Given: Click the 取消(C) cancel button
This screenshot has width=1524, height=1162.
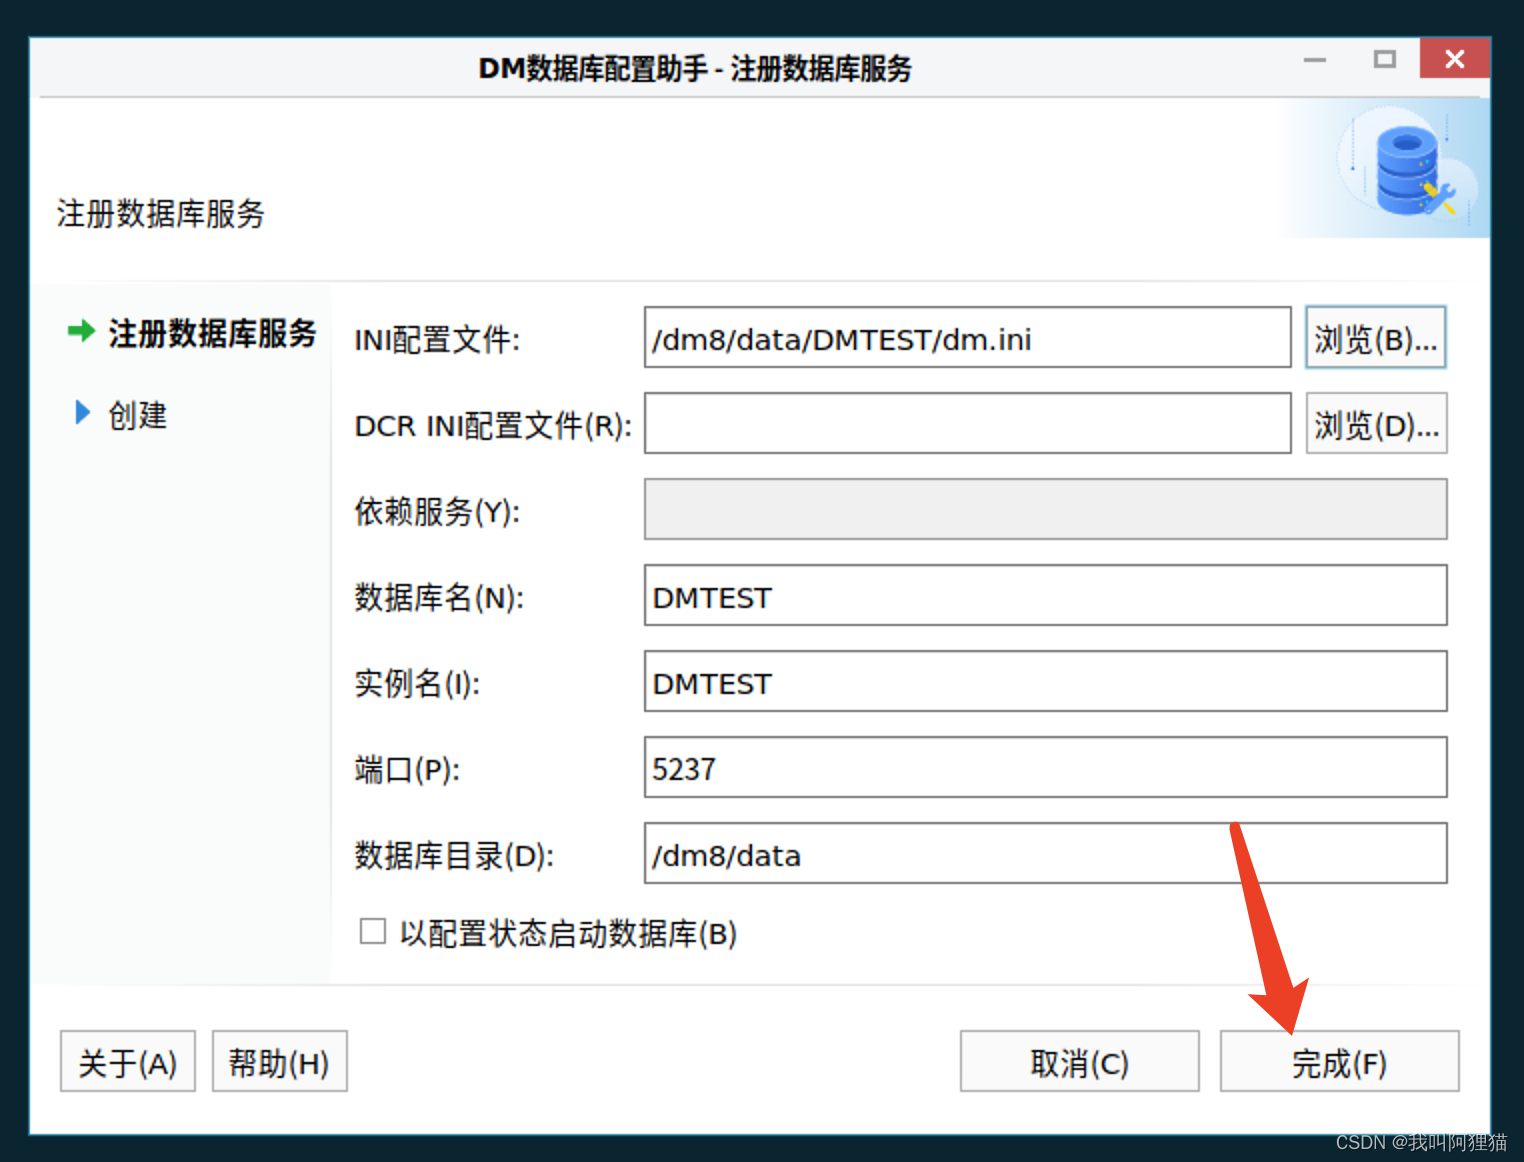Looking at the screenshot, I should (x=1079, y=1062).
